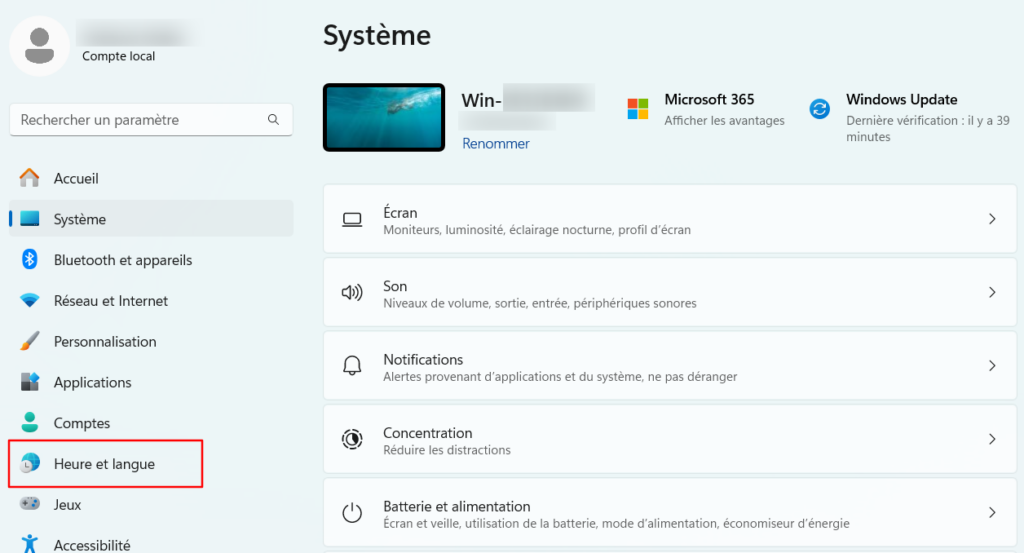Click the Accessibilité figure icon

30,544
